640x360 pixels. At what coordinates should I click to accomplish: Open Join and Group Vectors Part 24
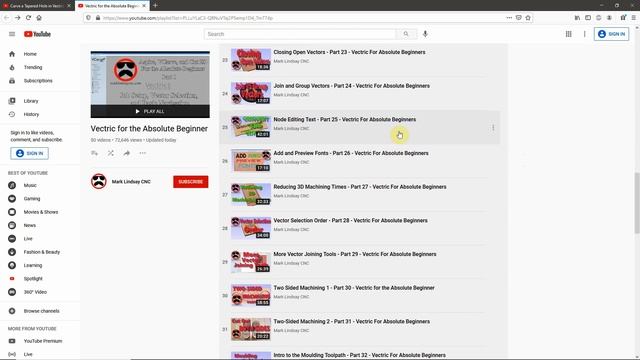[x=351, y=86]
